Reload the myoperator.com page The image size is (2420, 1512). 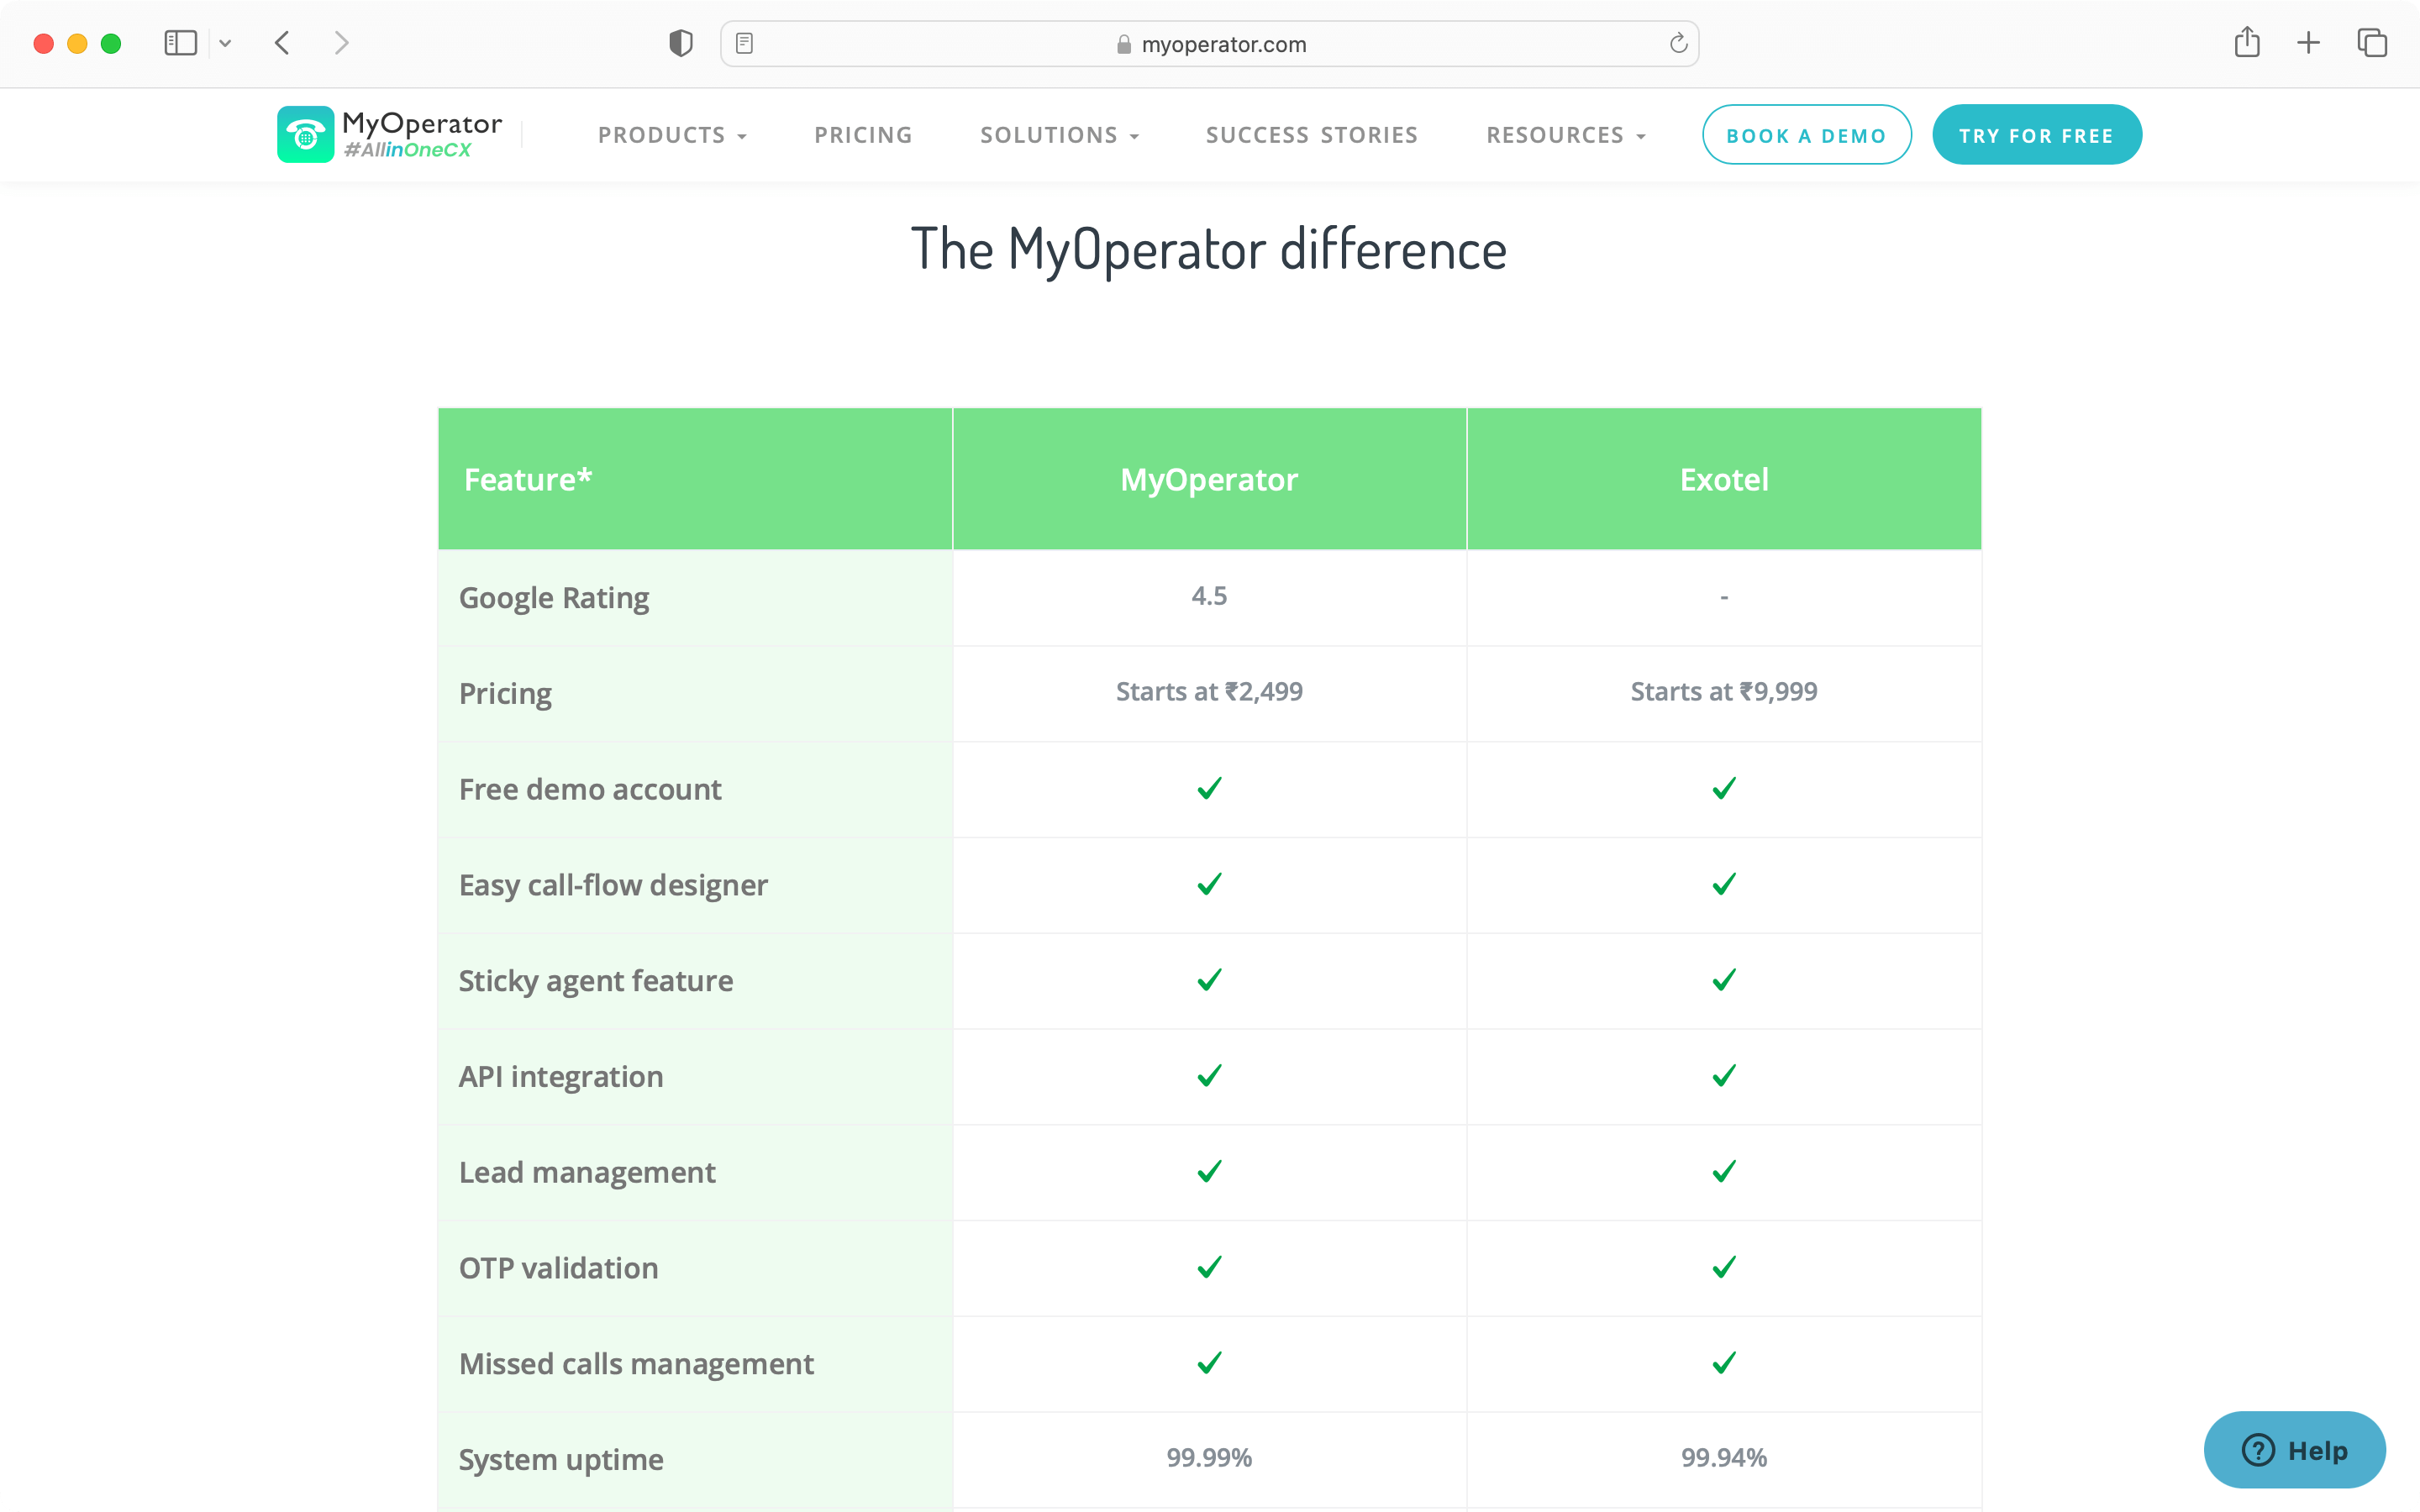[x=1678, y=43]
